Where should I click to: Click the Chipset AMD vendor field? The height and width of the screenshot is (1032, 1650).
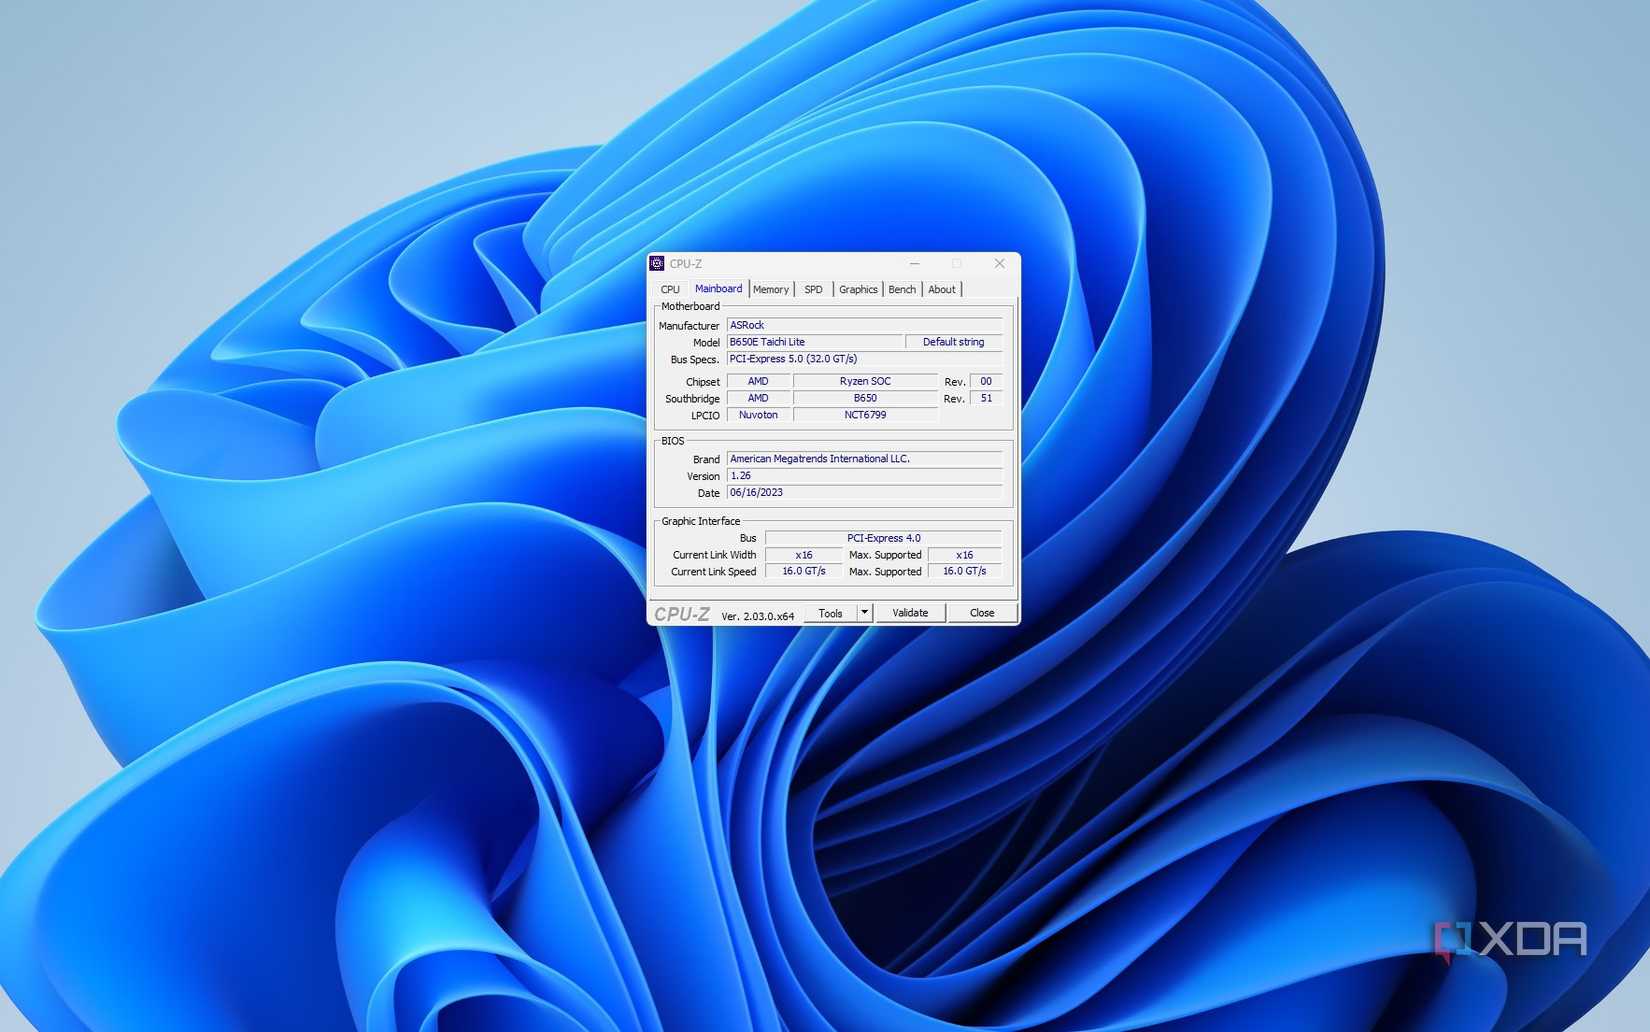758,381
